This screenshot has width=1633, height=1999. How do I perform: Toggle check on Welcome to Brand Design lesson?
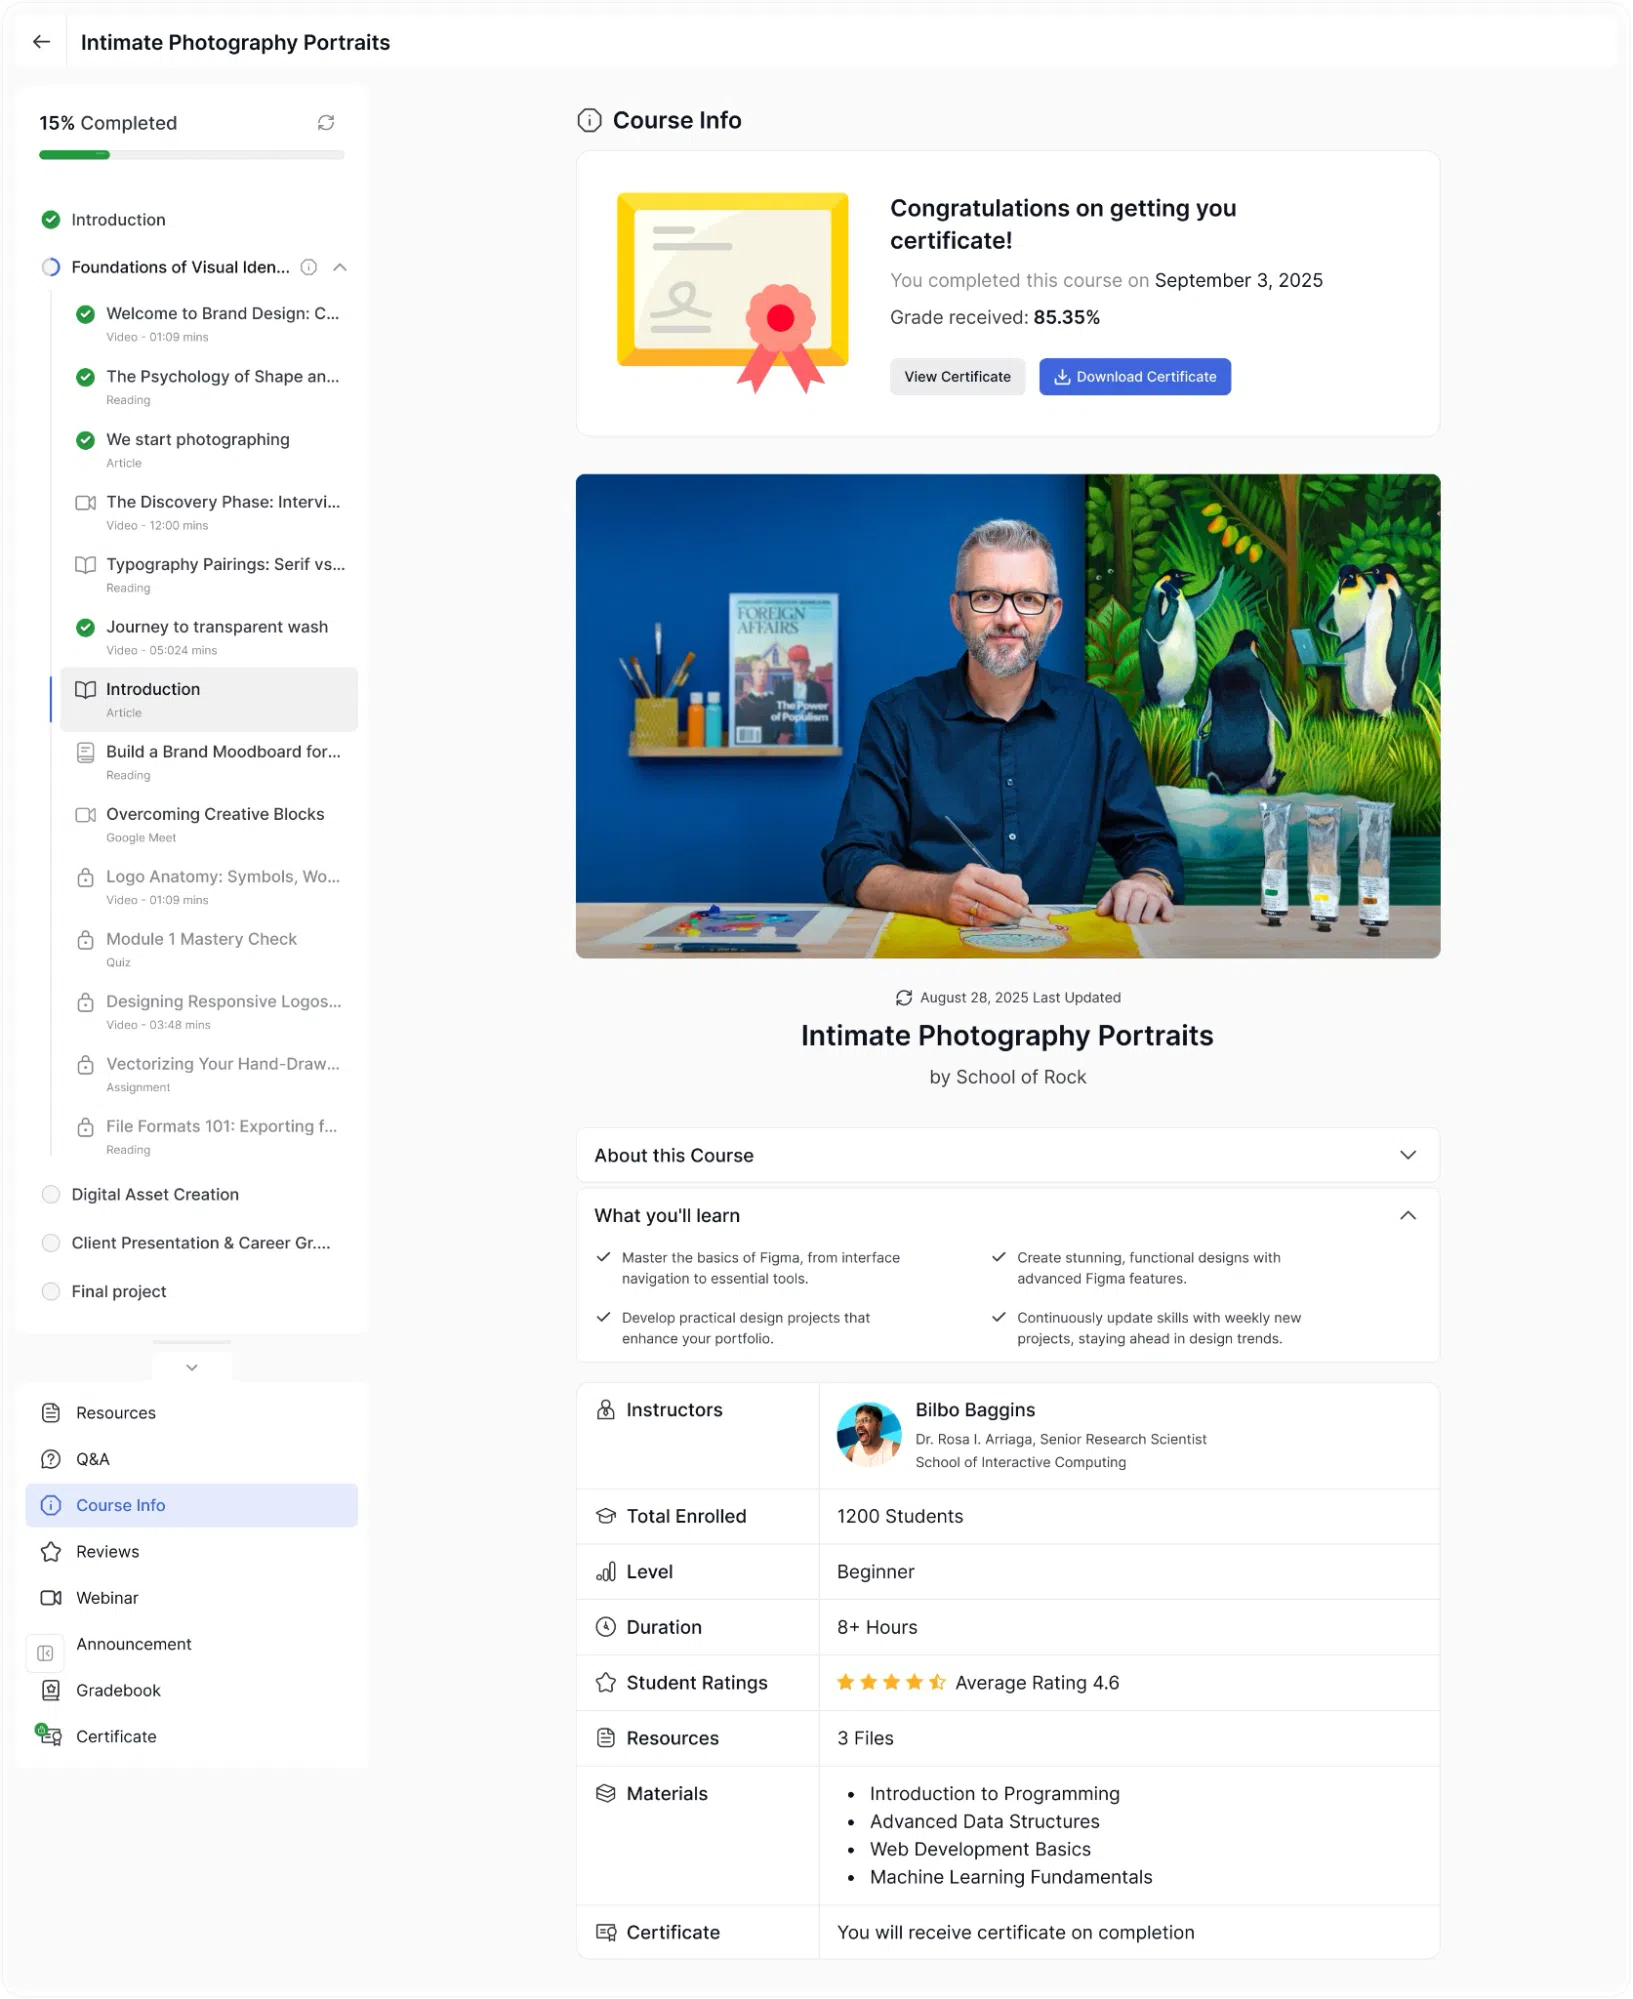pos(86,314)
